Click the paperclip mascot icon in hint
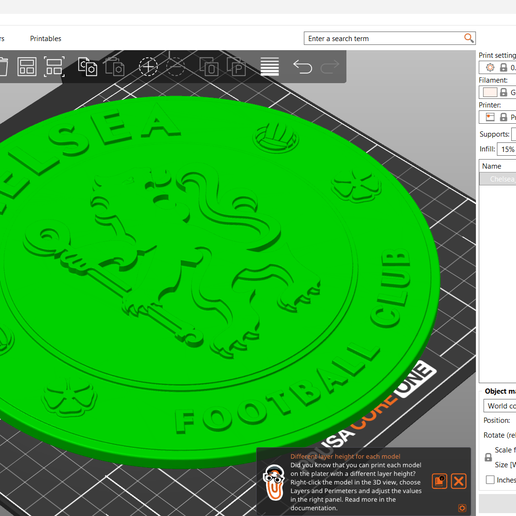The width and height of the screenshot is (516, 516). pyautogui.click(x=274, y=483)
